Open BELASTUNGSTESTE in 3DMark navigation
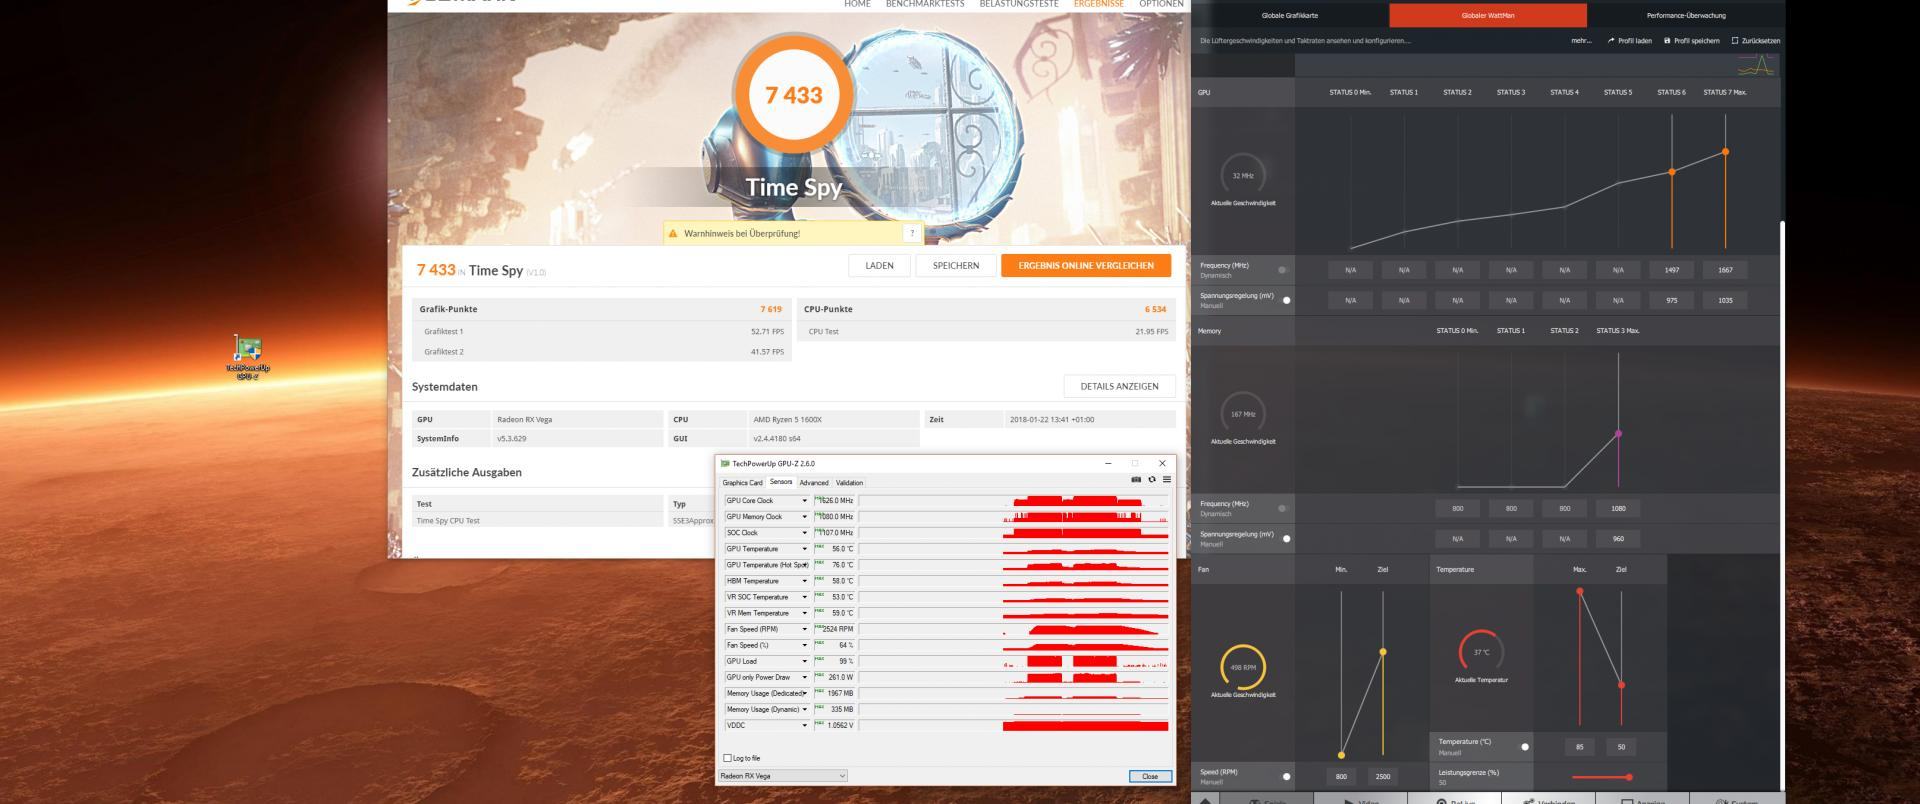Screen dimensions: 1920x804 [x=1019, y=4]
